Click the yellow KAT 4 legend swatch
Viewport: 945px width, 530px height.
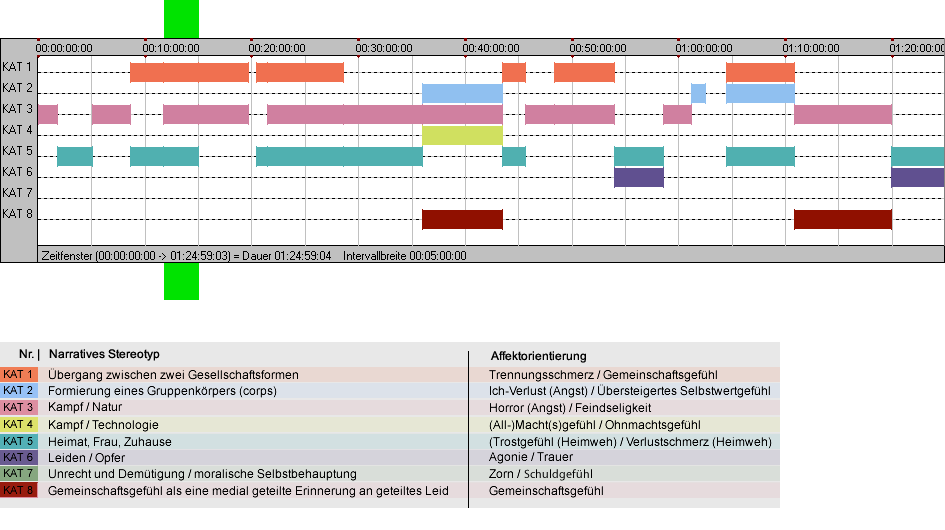(19, 424)
